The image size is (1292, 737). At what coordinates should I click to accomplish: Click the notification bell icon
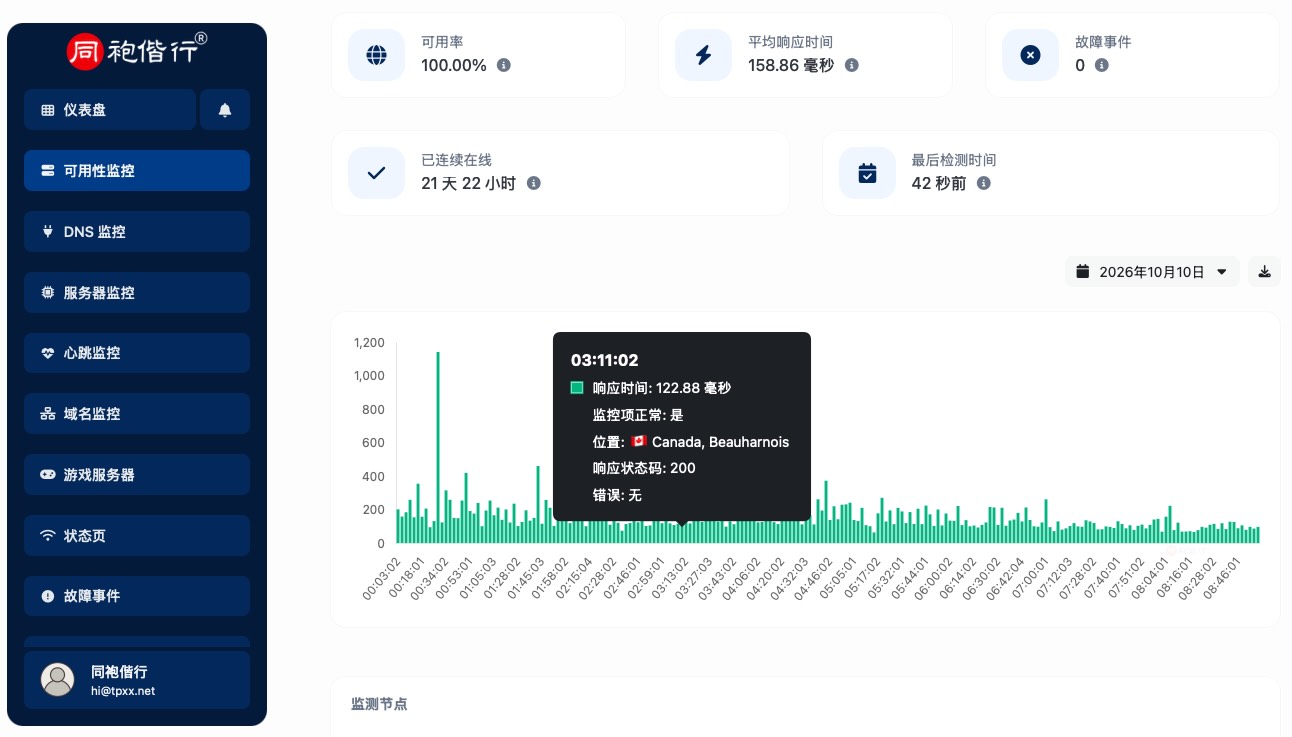click(x=225, y=110)
